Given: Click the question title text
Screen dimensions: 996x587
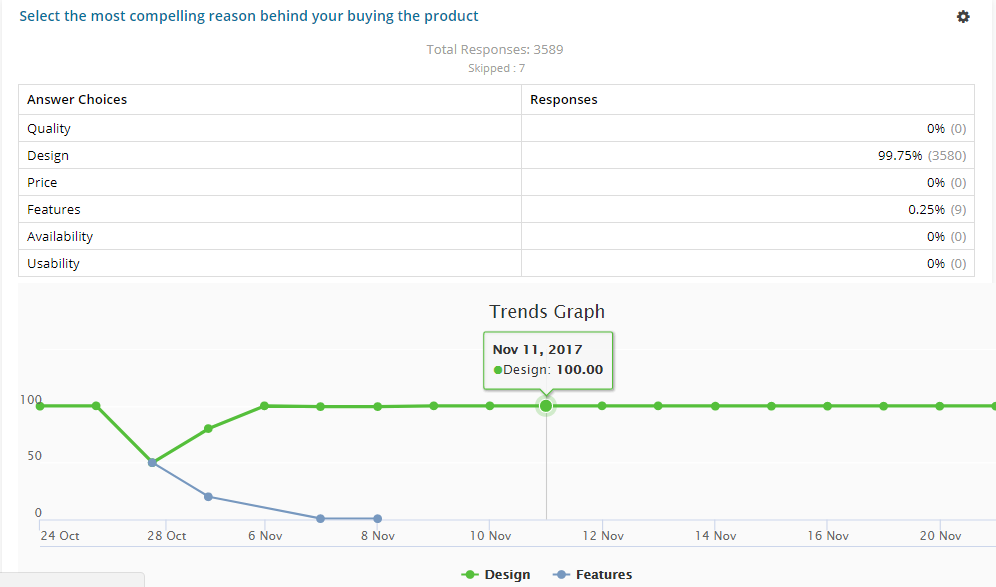Looking at the screenshot, I should pos(248,16).
